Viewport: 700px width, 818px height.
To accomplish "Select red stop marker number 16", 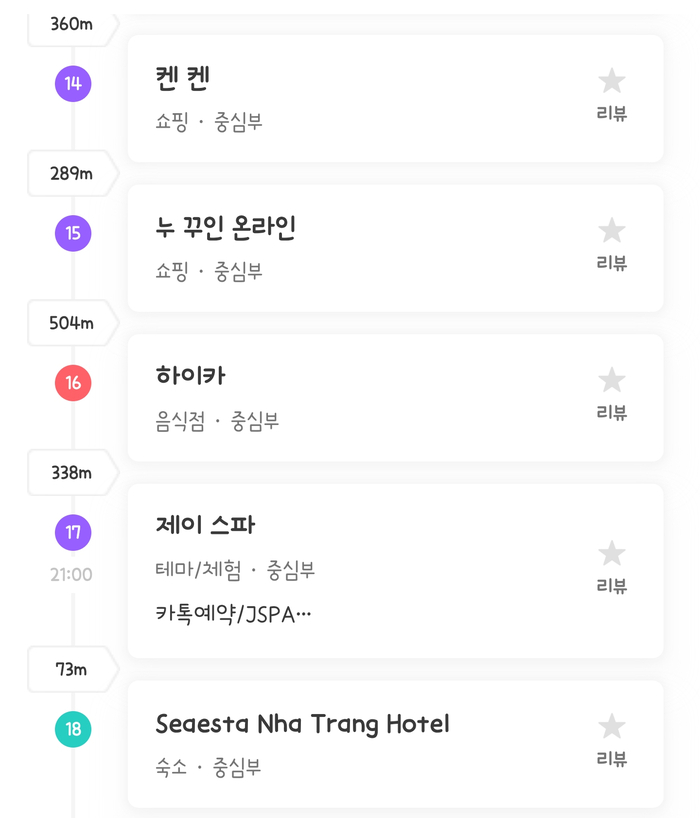I will (x=73, y=383).
